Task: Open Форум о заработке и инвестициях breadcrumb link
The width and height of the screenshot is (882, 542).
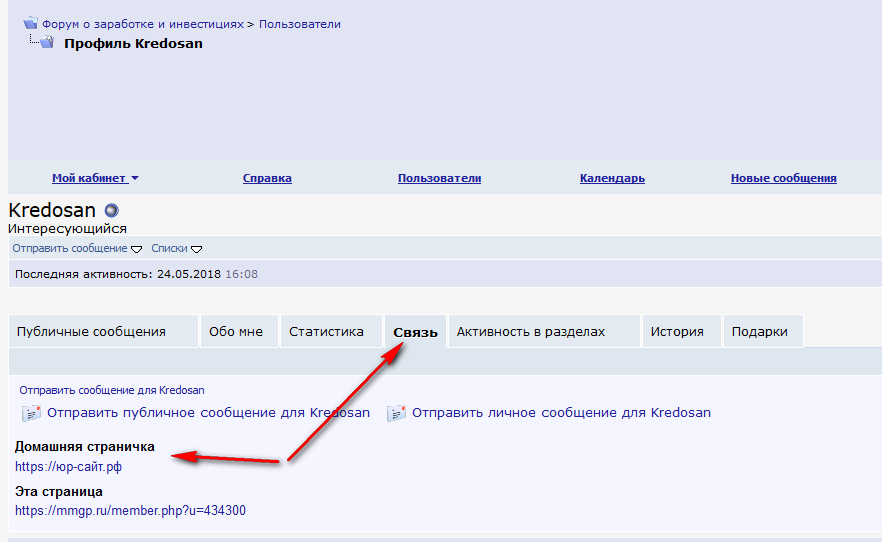Action: 143,24
